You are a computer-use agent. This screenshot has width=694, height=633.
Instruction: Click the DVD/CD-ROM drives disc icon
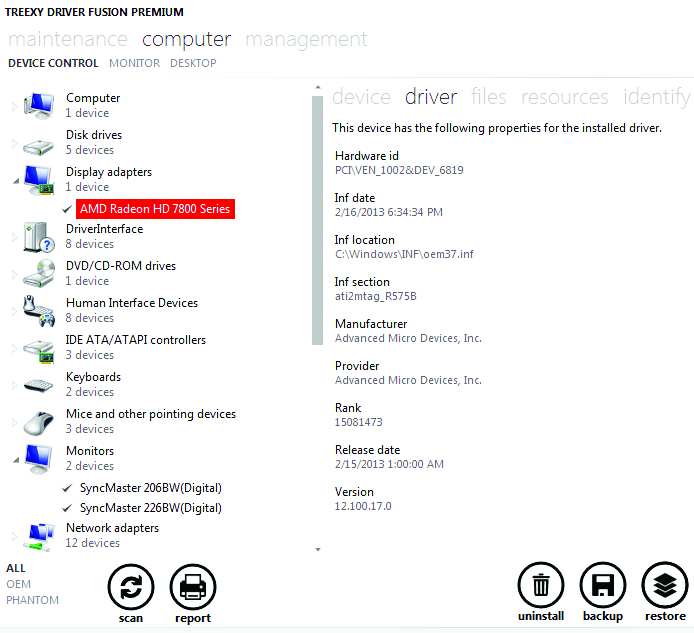coord(39,273)
